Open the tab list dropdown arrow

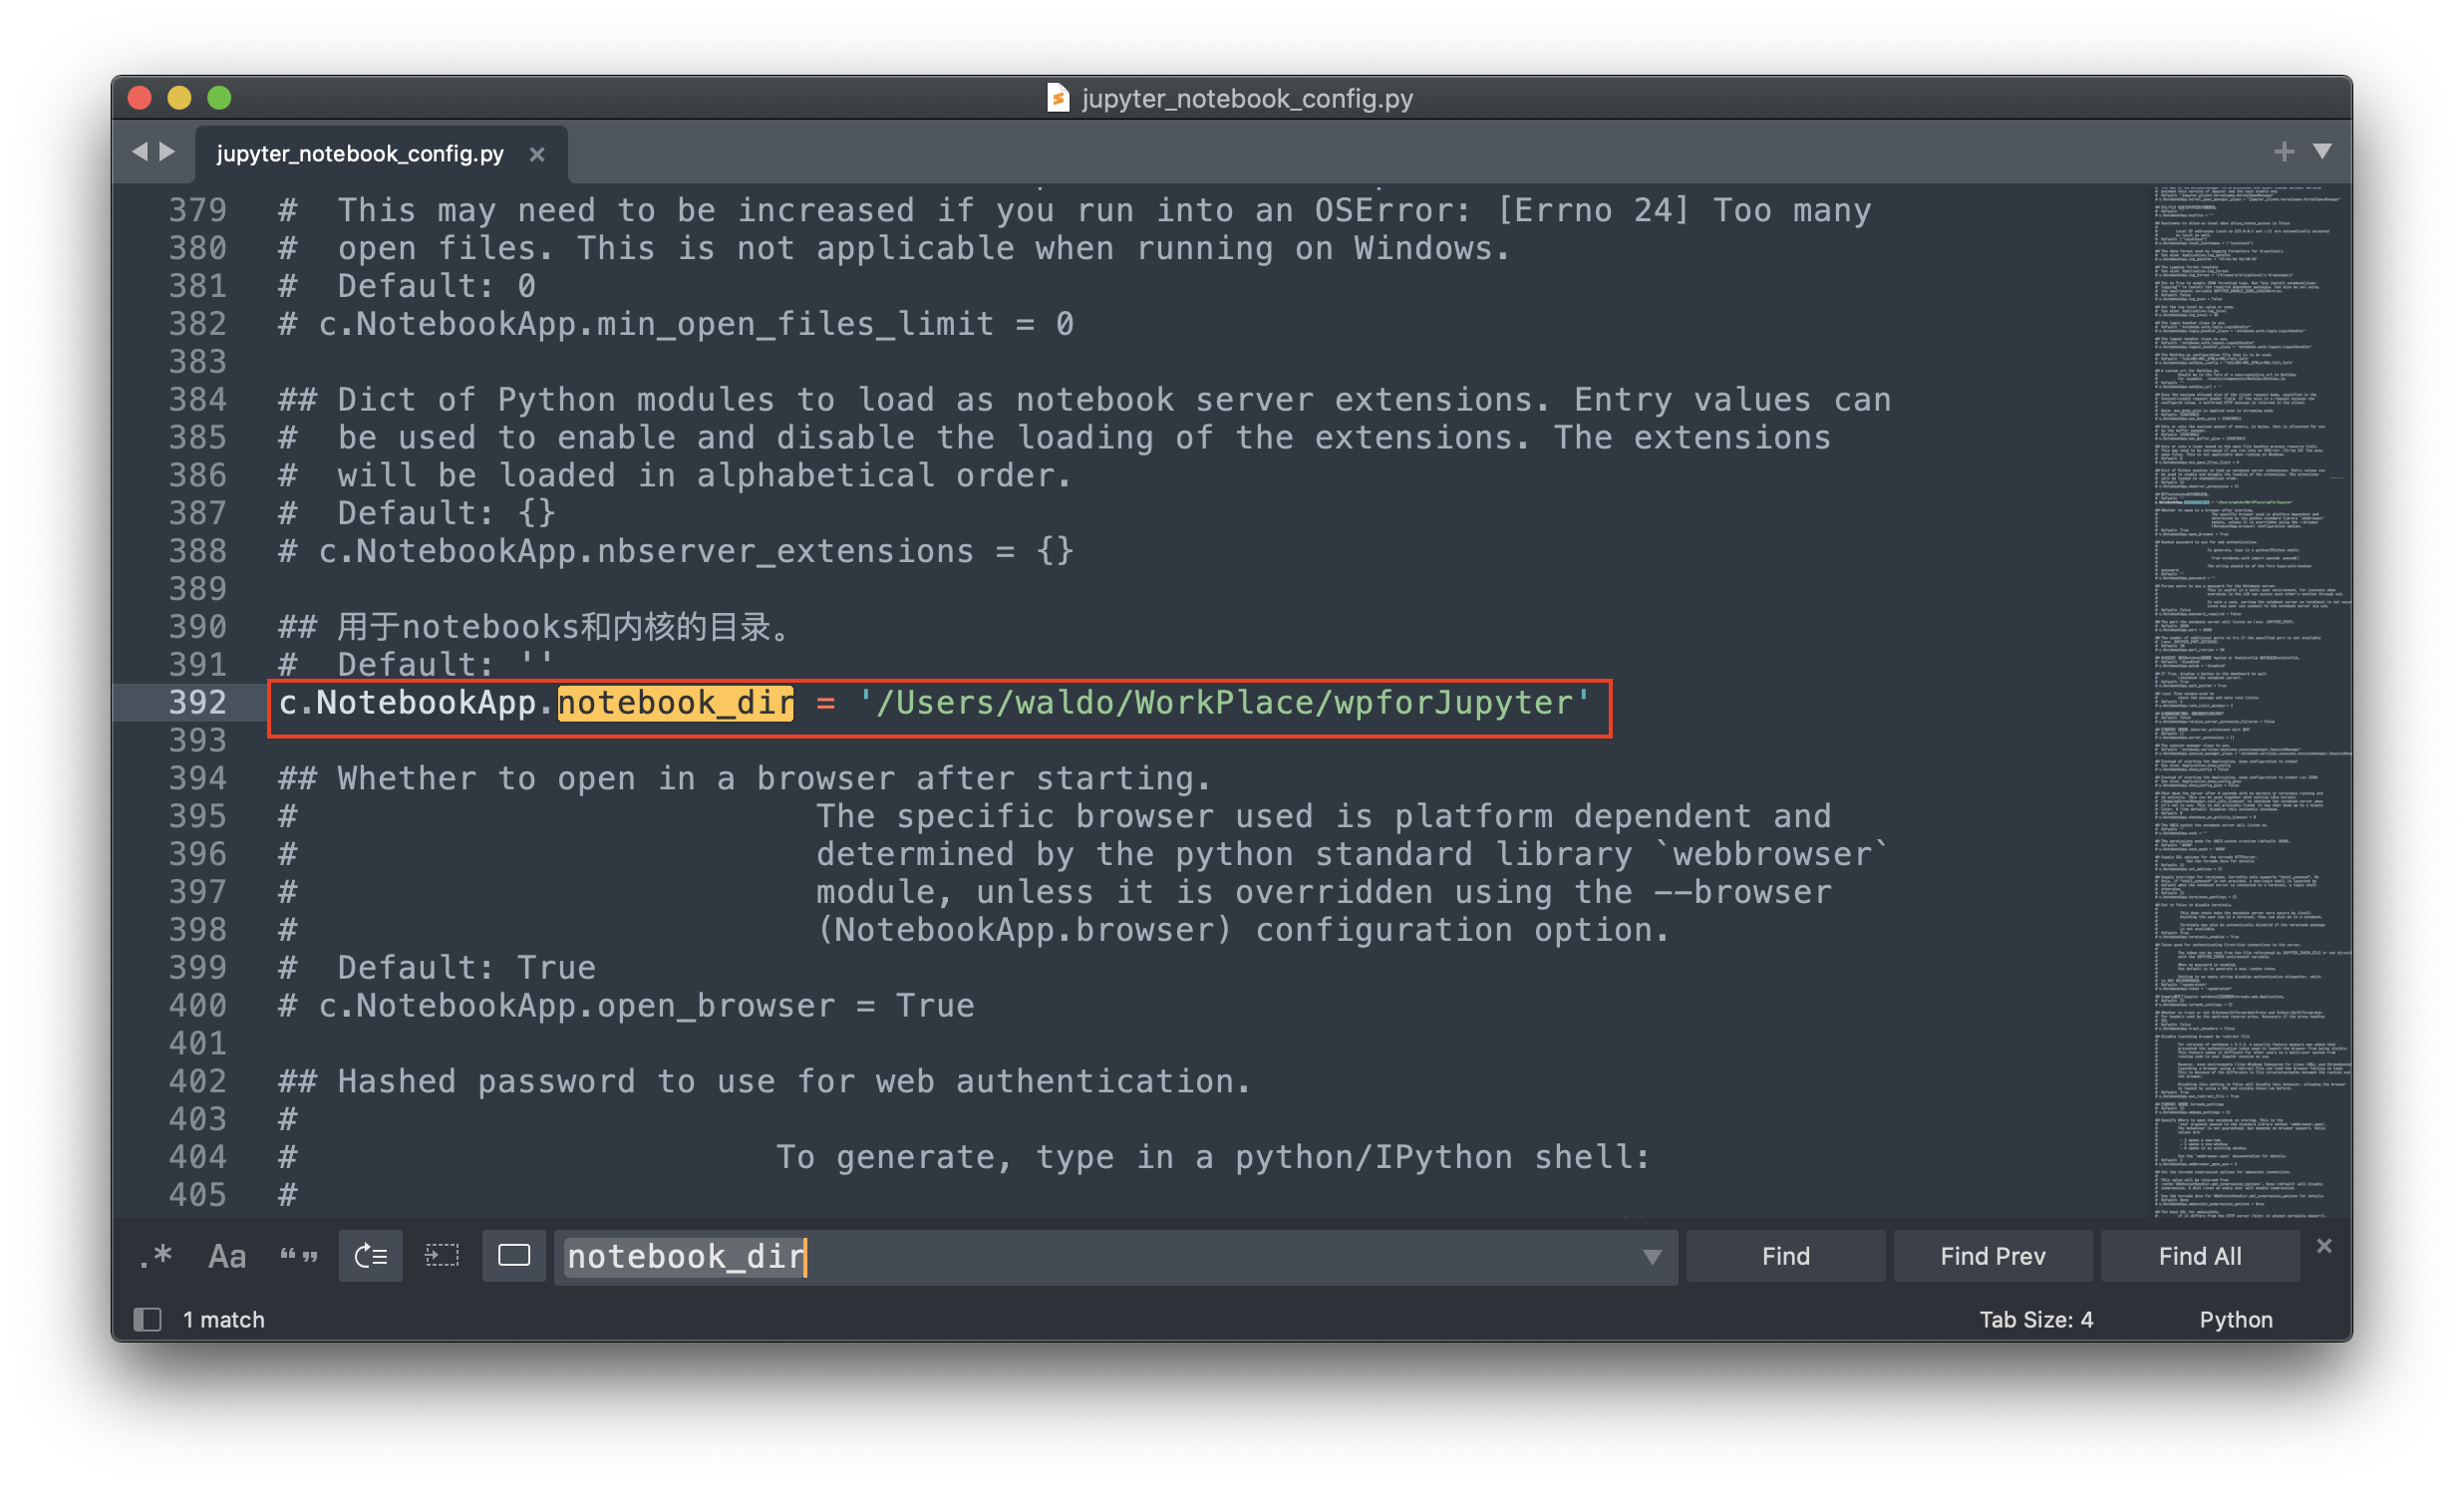pos(2322,152)
